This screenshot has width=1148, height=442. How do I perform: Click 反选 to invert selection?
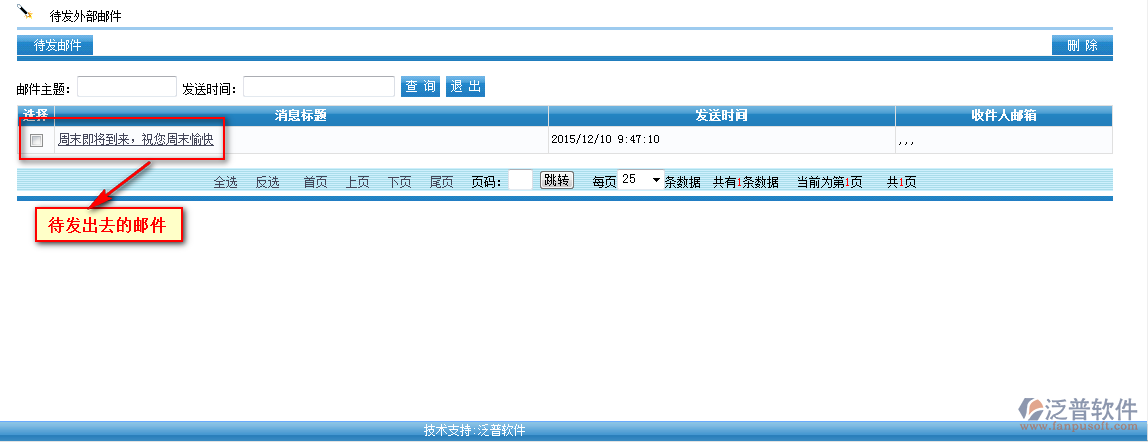(267, 182)
